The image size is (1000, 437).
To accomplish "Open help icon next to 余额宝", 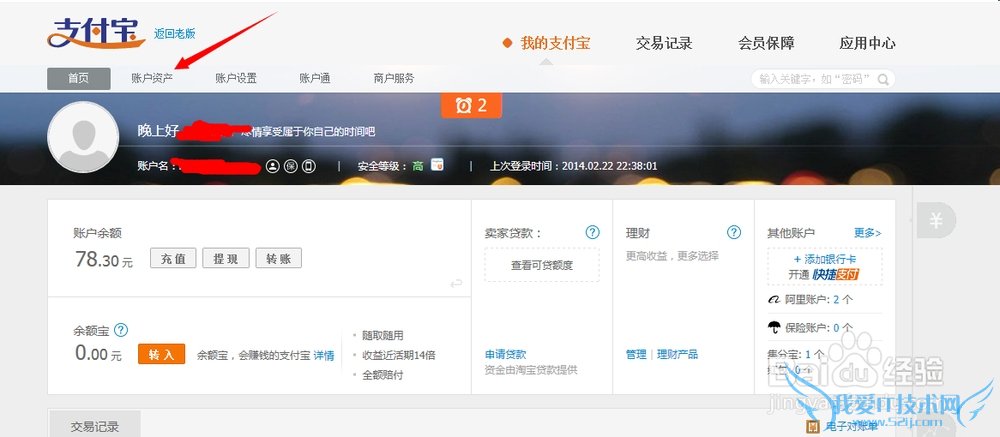I will (x=121, y=330).
